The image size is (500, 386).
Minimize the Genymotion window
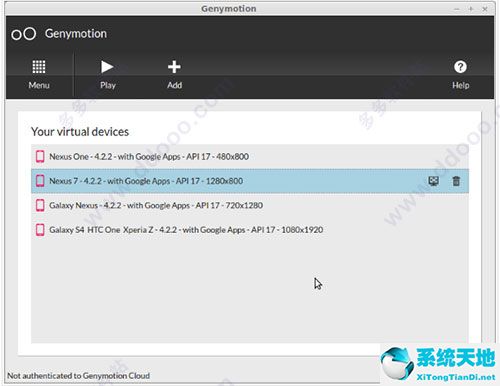click(x=457, y=9)
